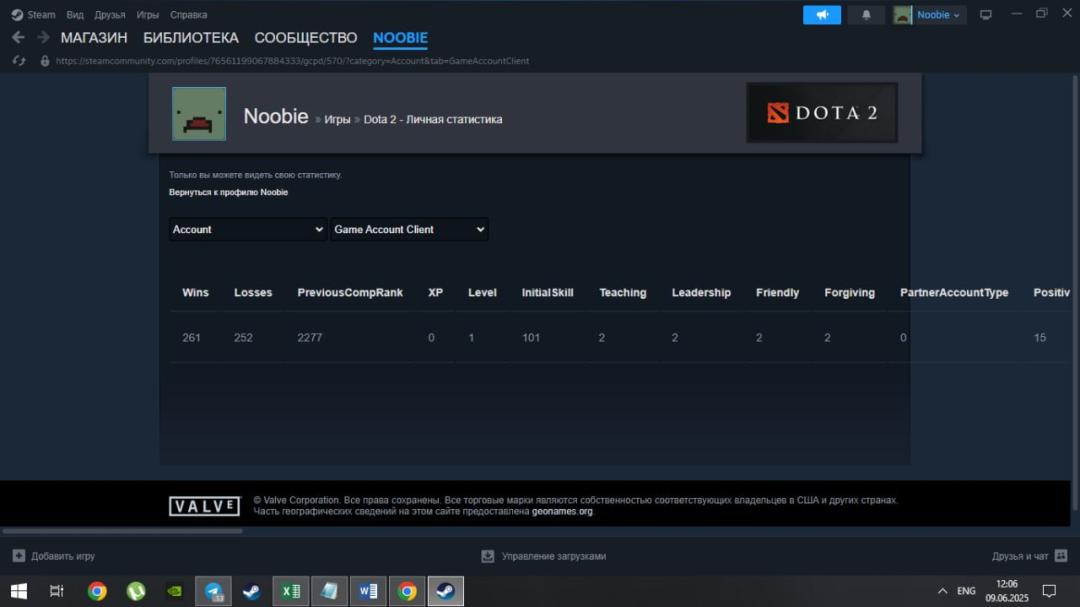Screen dimensions: 1080x607
Task: Reload the page with the refresh icon
Action: click(x=19, y=61)
